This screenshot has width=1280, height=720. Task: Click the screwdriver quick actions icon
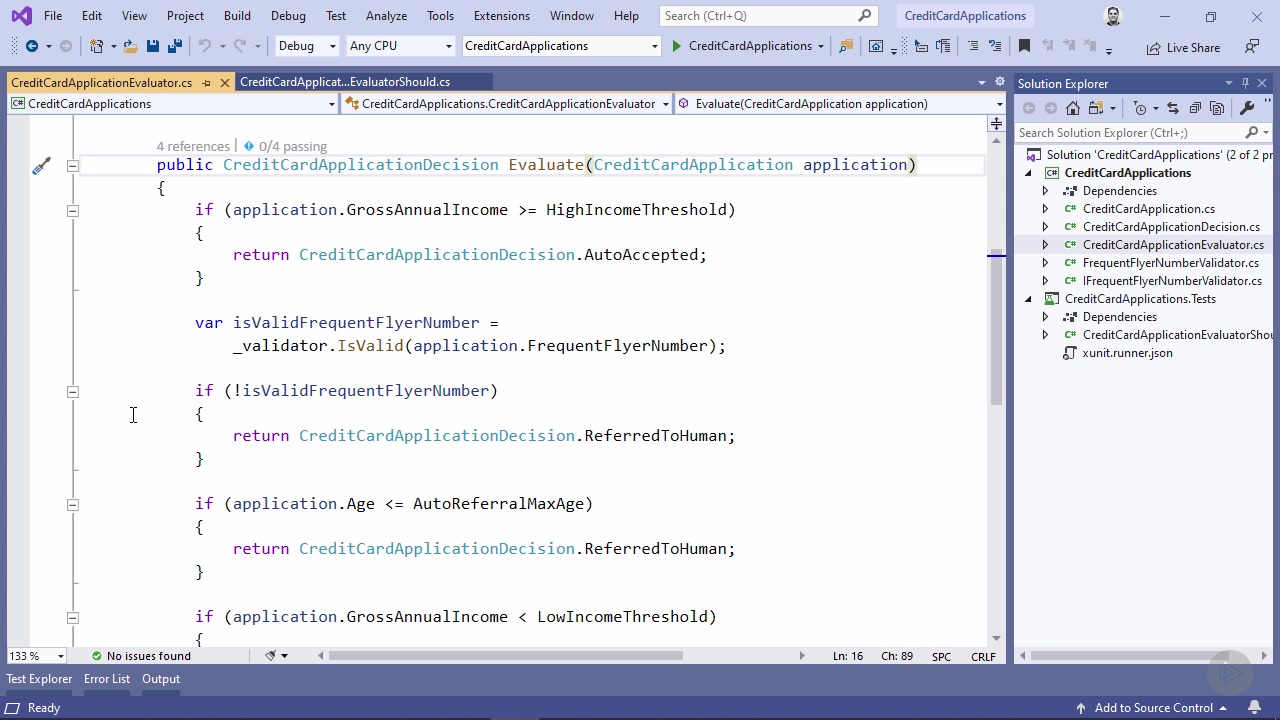tap(41, 166)
